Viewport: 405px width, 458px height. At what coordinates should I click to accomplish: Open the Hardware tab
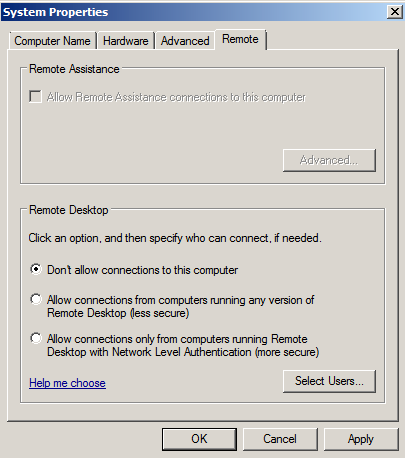click(126, 41)
